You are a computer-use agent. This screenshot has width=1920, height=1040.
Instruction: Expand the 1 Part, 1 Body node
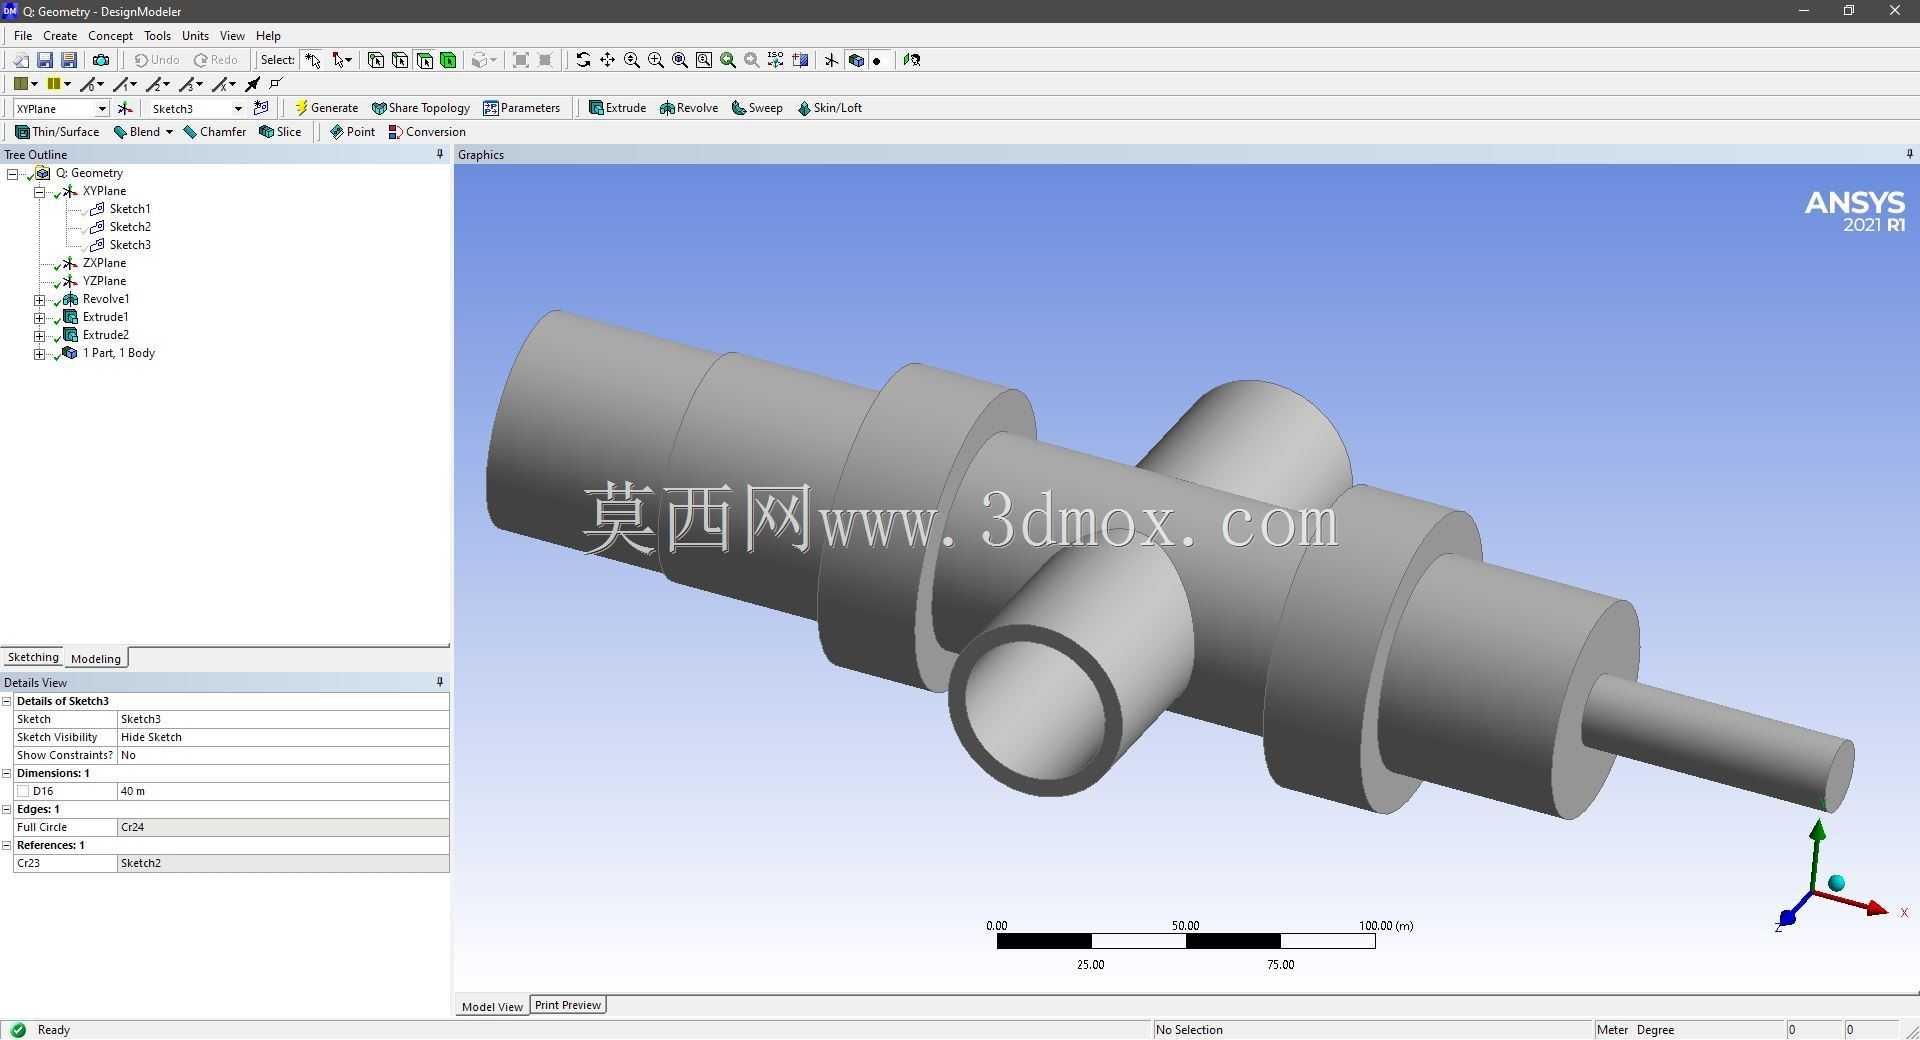pyautogui.click(x=39, y=353)
